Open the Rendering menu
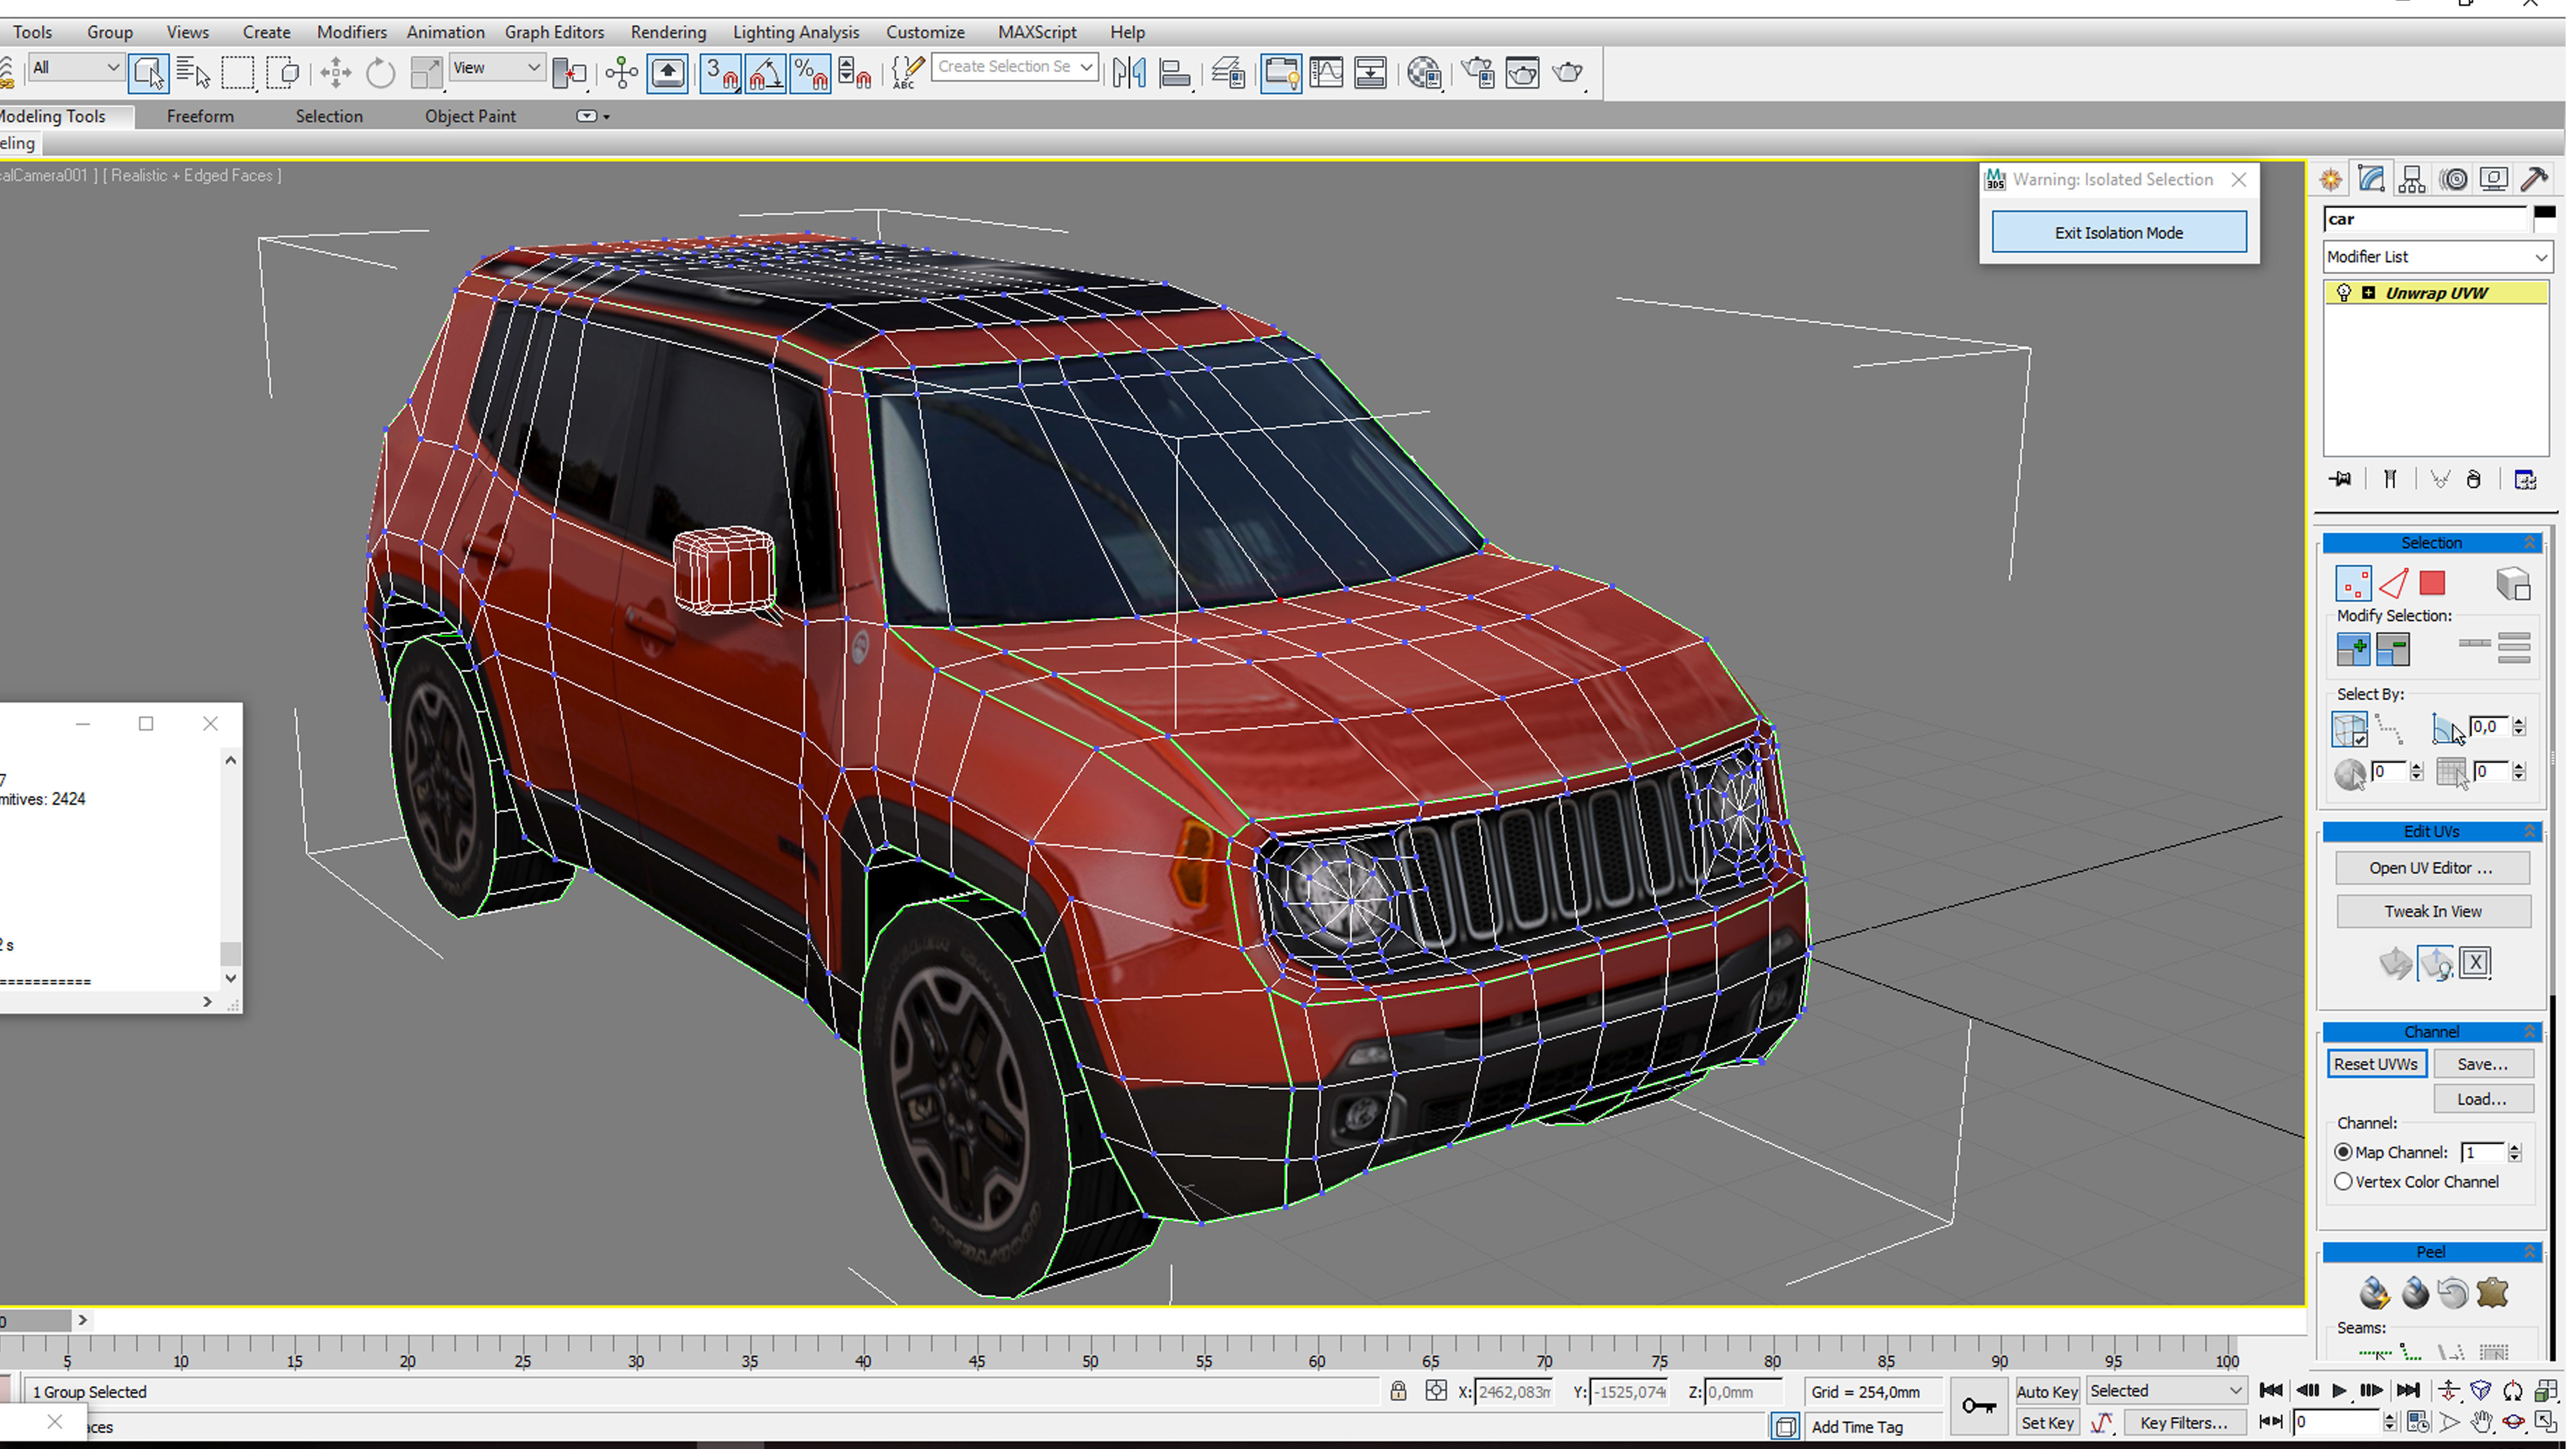Screen dimensions: 2576x1449 coord(668,32)
